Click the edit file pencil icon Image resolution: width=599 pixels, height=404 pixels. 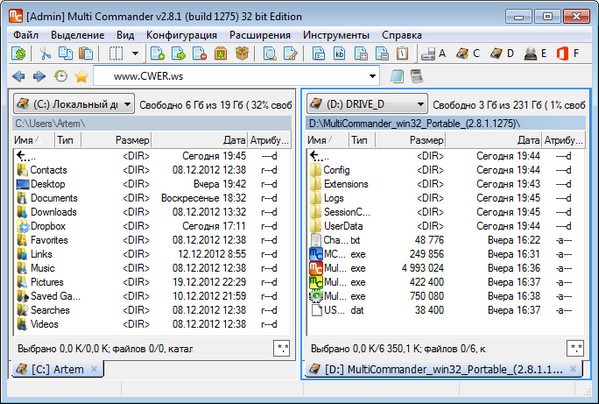click(291, 53)
